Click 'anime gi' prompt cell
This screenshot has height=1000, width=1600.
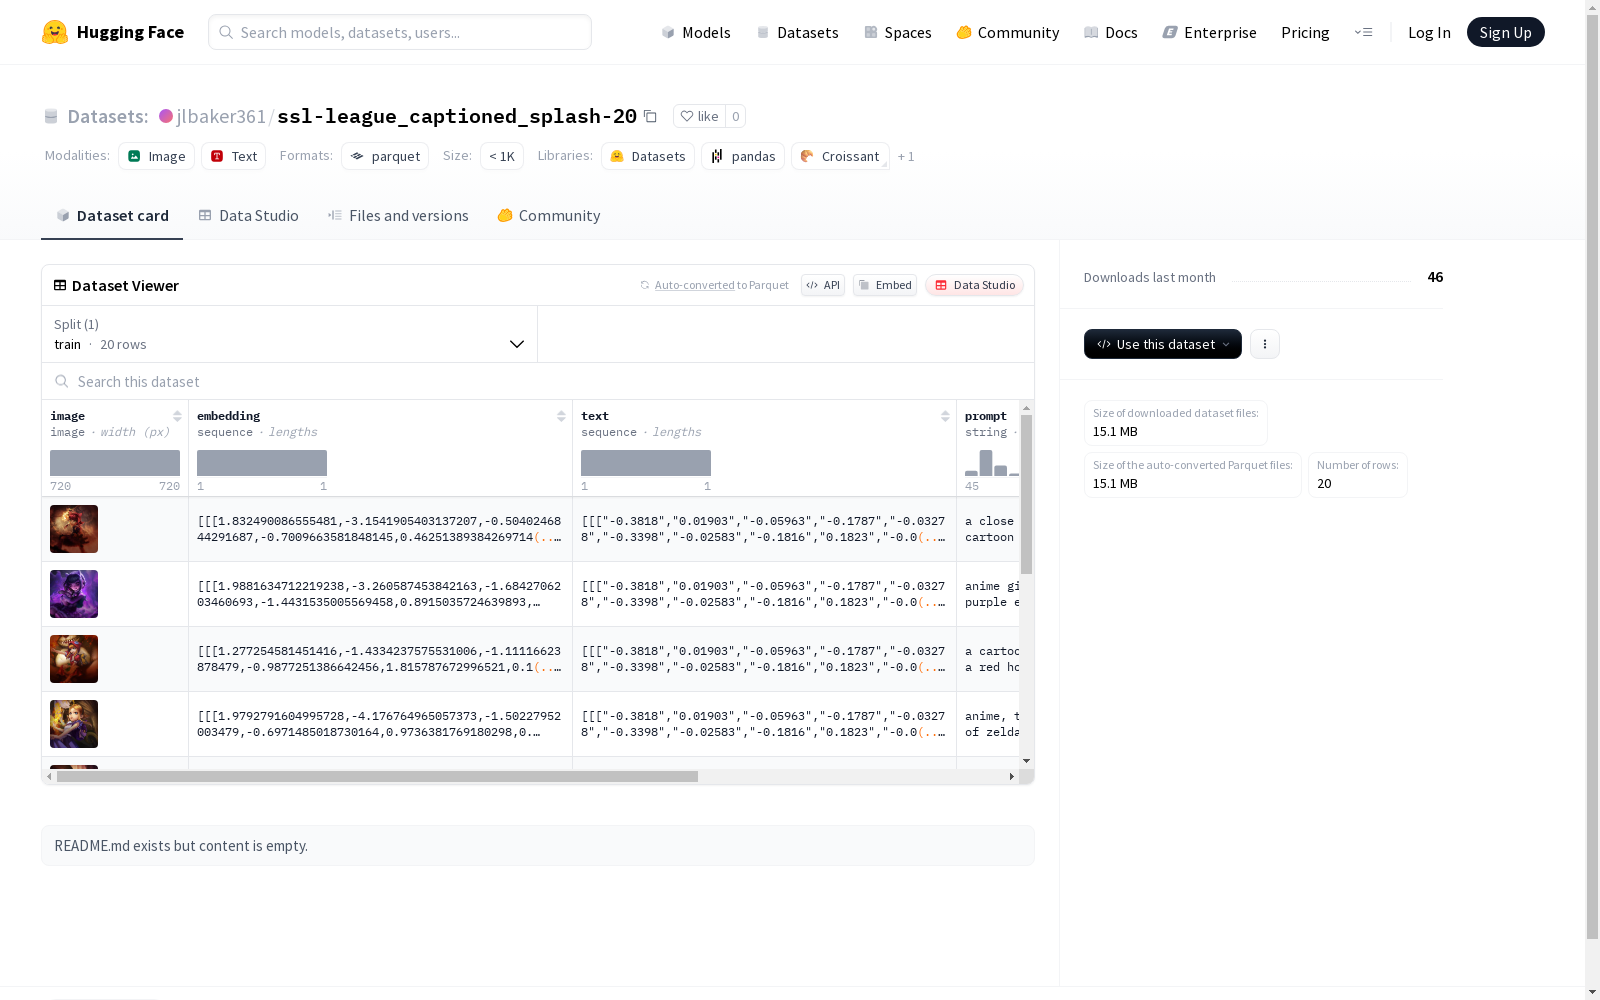[x=989, y=594]
